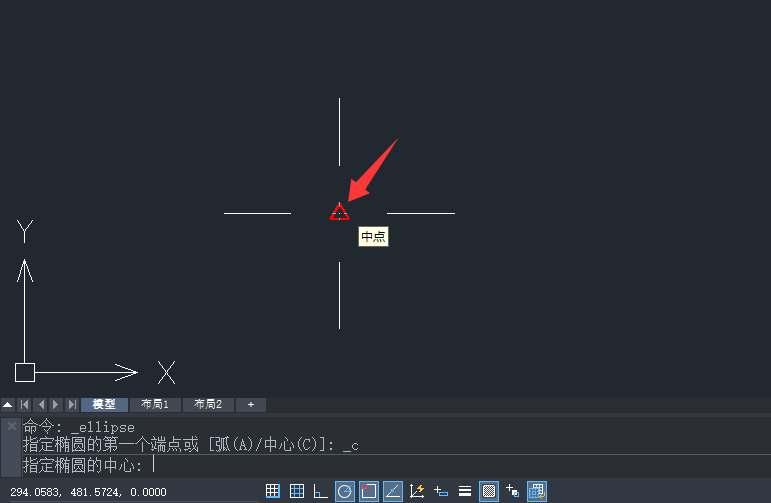The height and width of the screenshot is (503, 771).
Task: Click the selection cycling plus-squares icon
Action: pyautogui.click(x=513, y=491)
